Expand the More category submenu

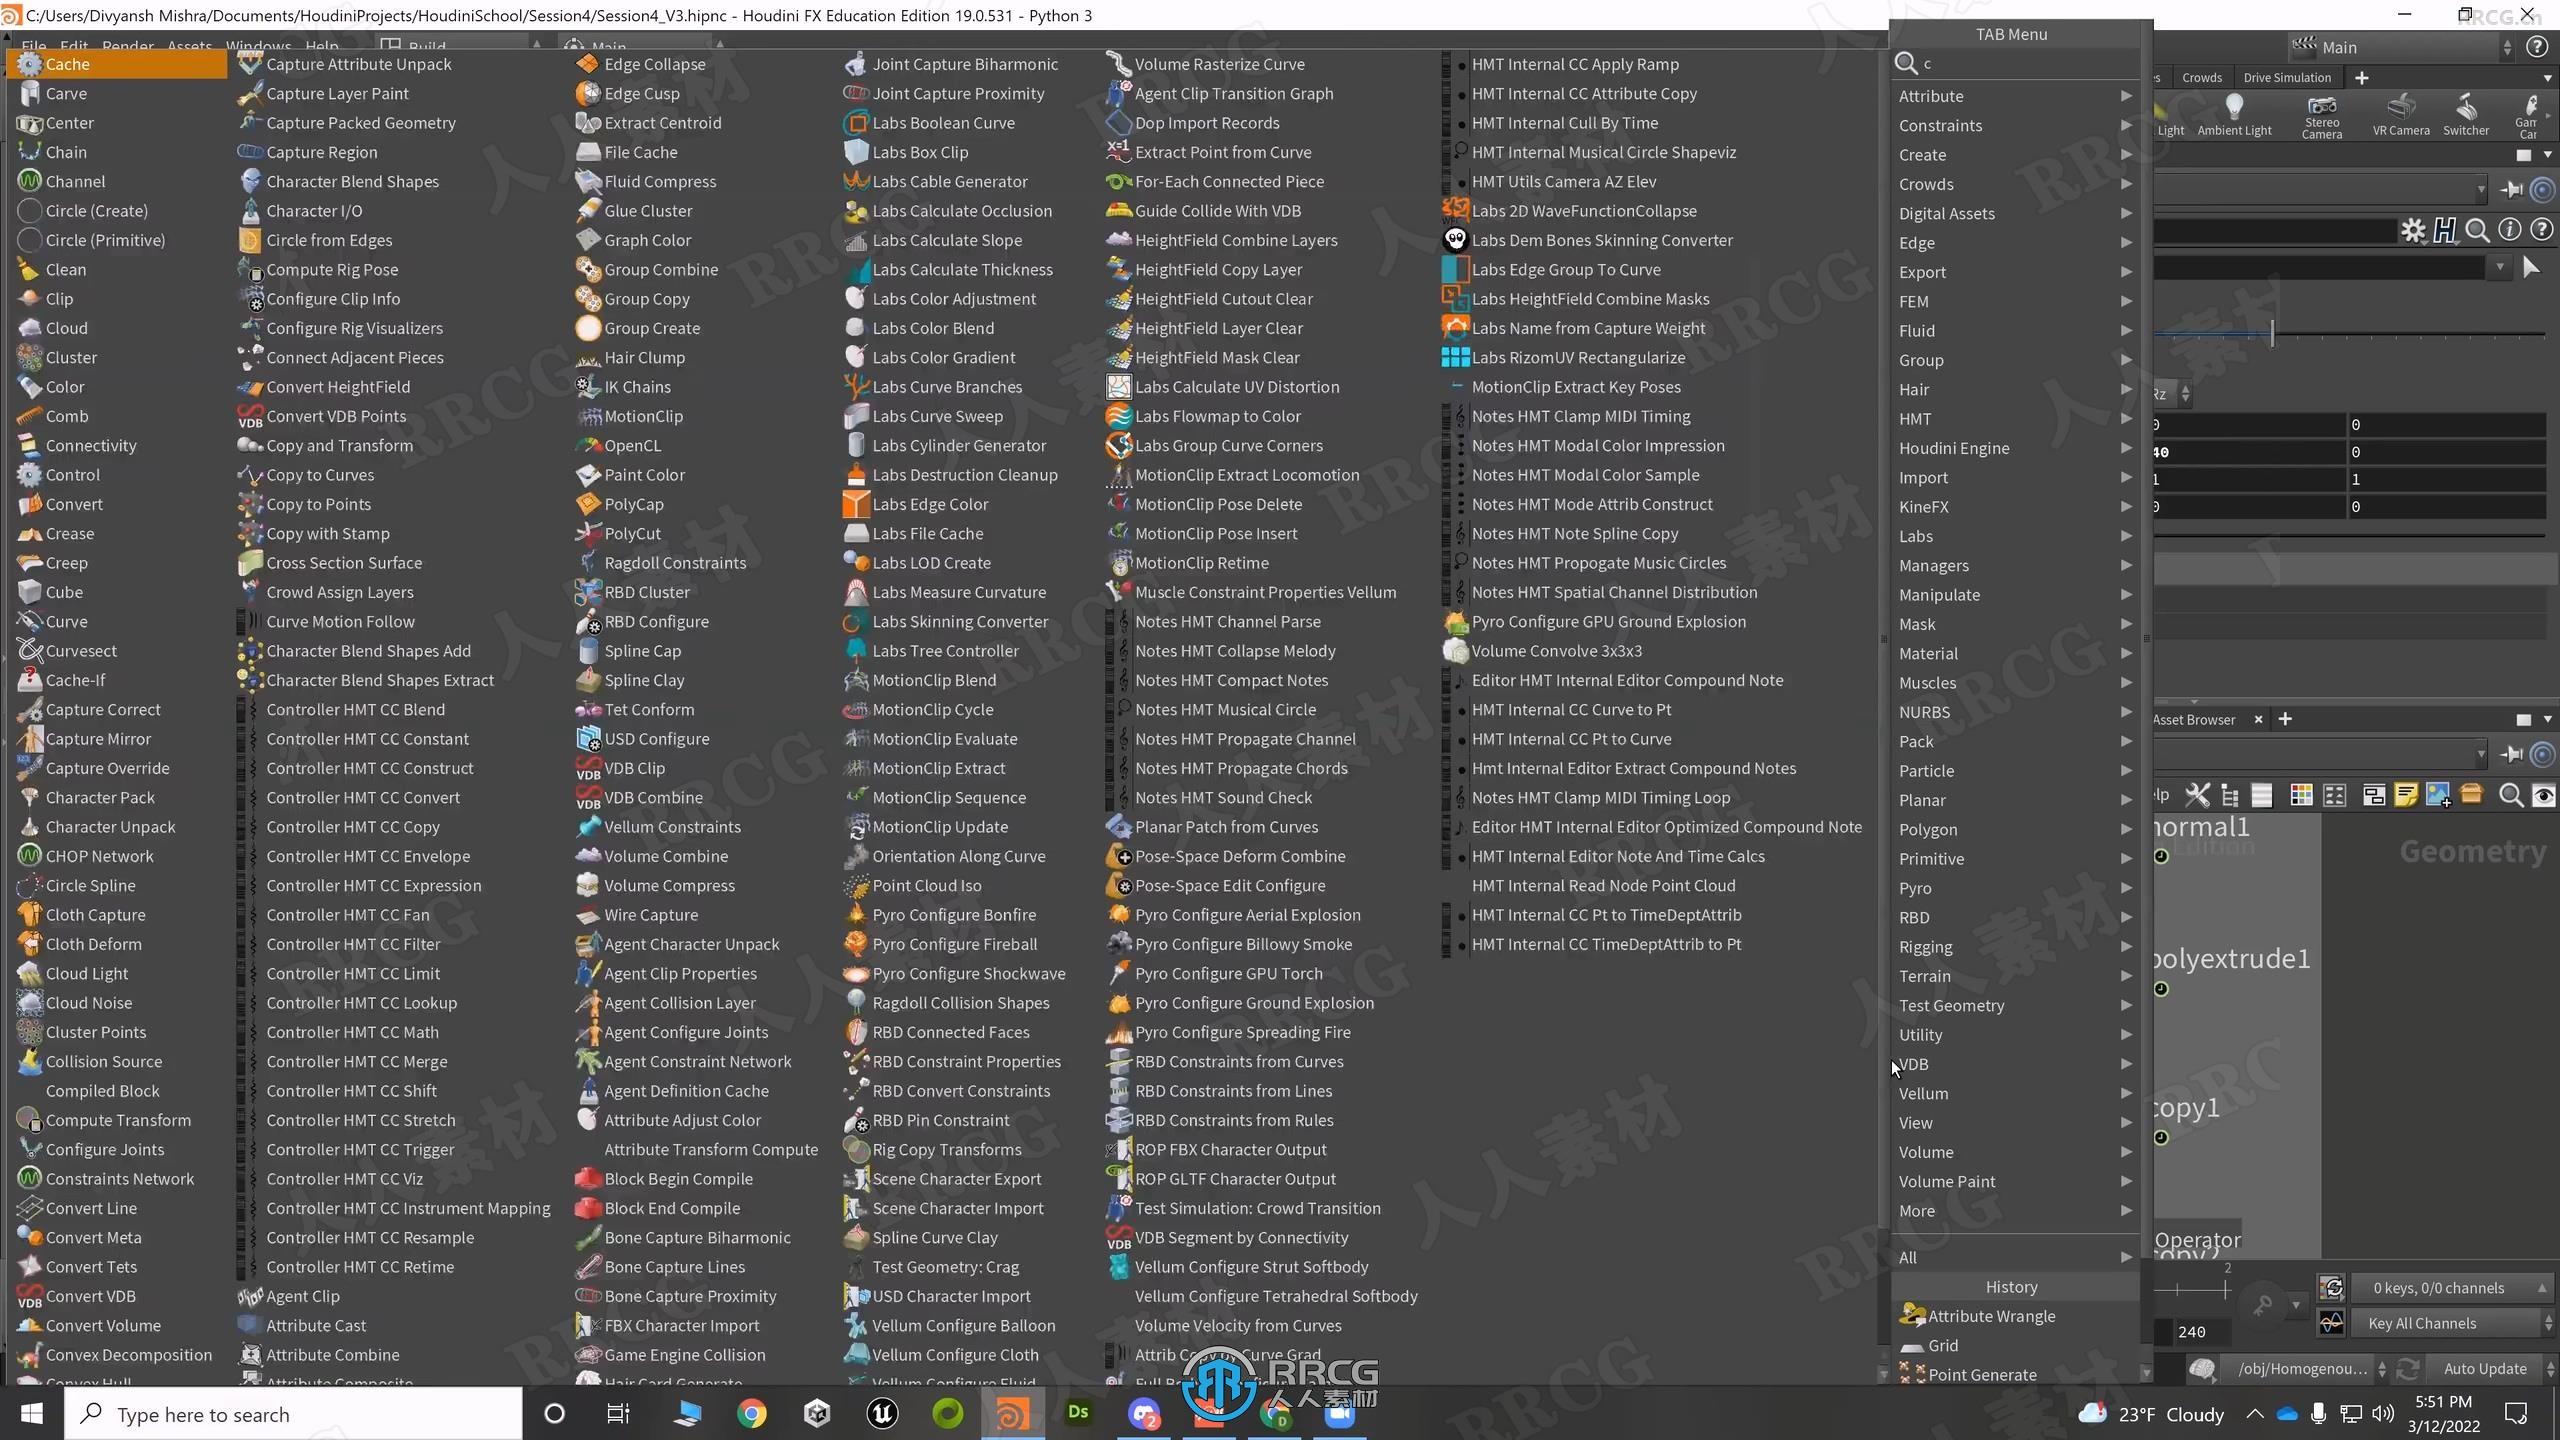[x=2014, y=1210]
